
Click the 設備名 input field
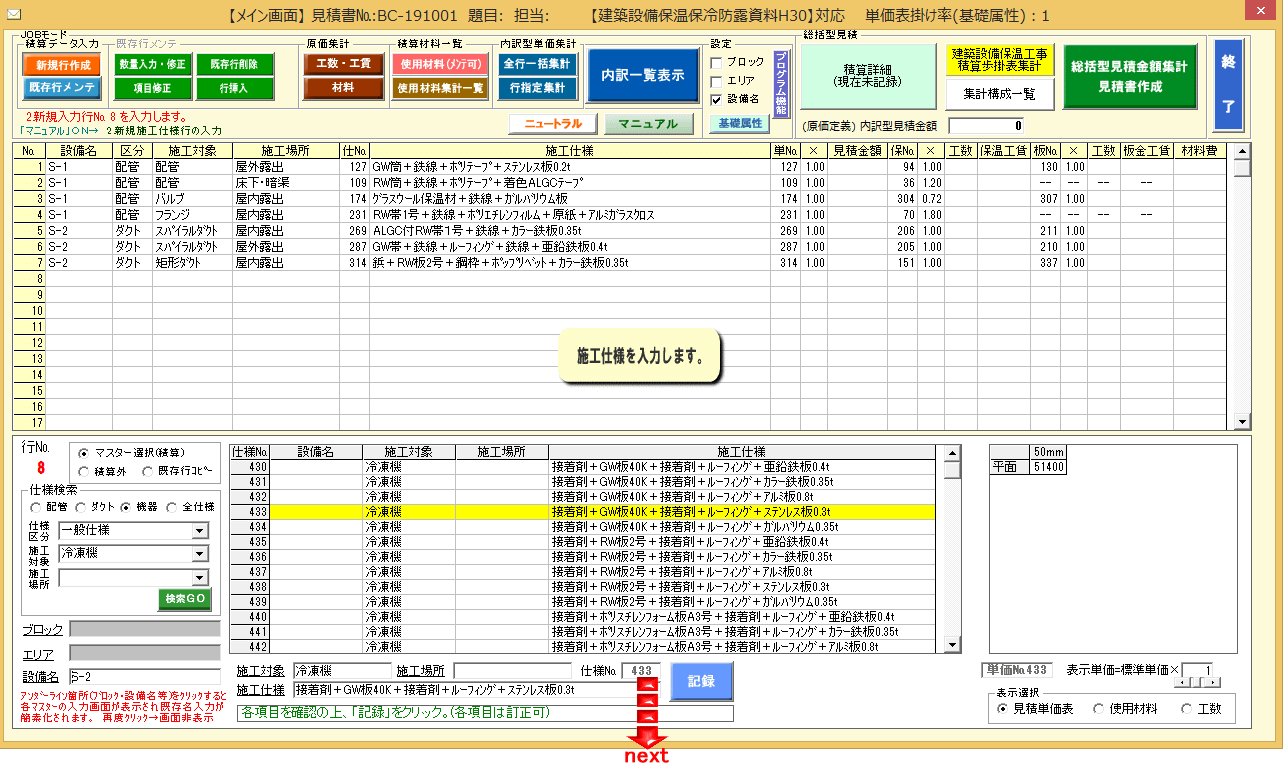(x=144, y=678)
